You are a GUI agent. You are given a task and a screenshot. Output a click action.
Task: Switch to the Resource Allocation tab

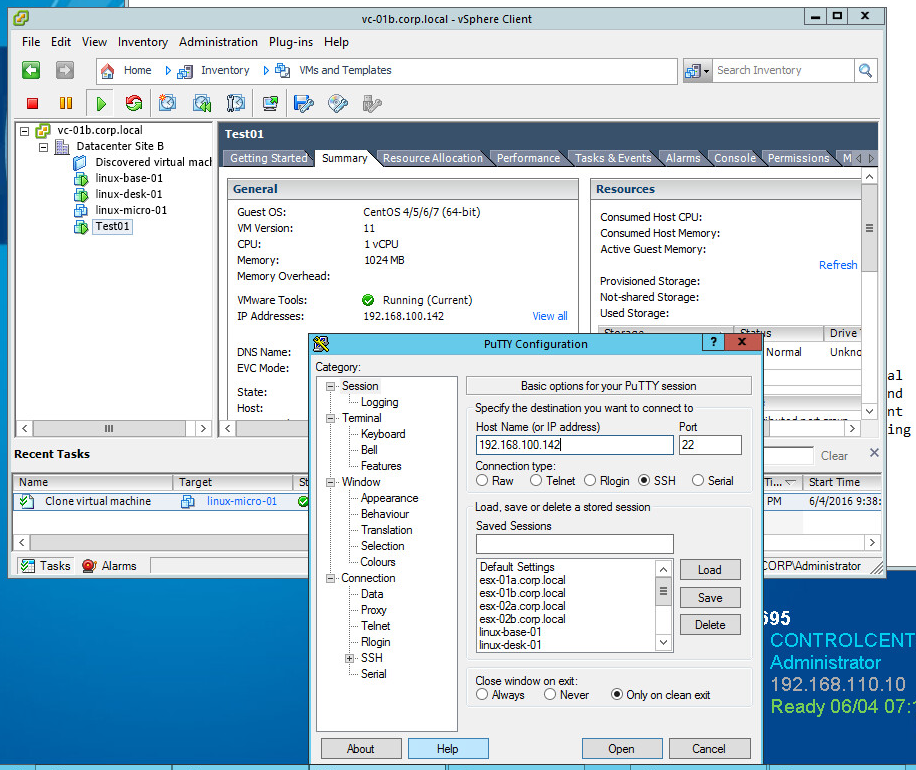pos(433,158)
